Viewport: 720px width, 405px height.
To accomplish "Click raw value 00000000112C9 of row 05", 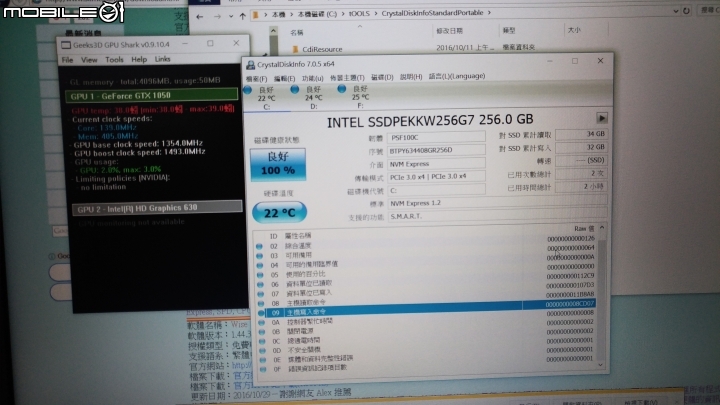I will point(570,276).
